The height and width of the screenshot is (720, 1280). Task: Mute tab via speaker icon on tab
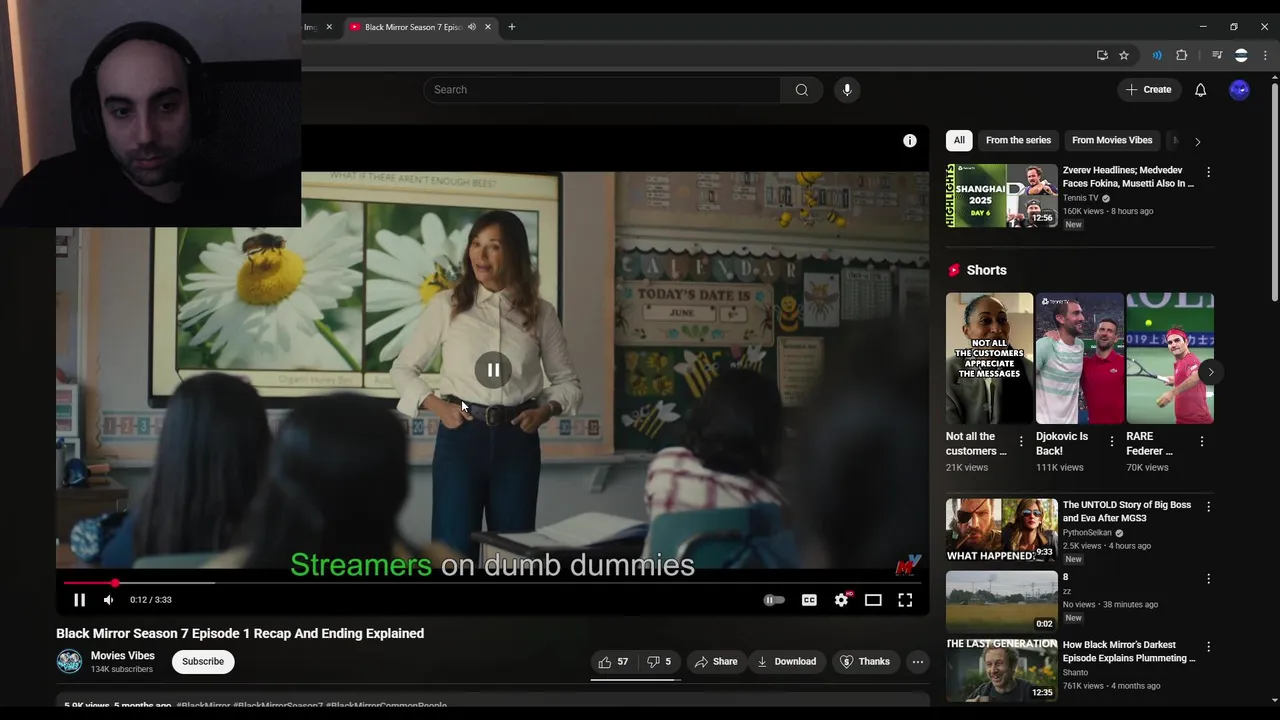click(471, 27)
